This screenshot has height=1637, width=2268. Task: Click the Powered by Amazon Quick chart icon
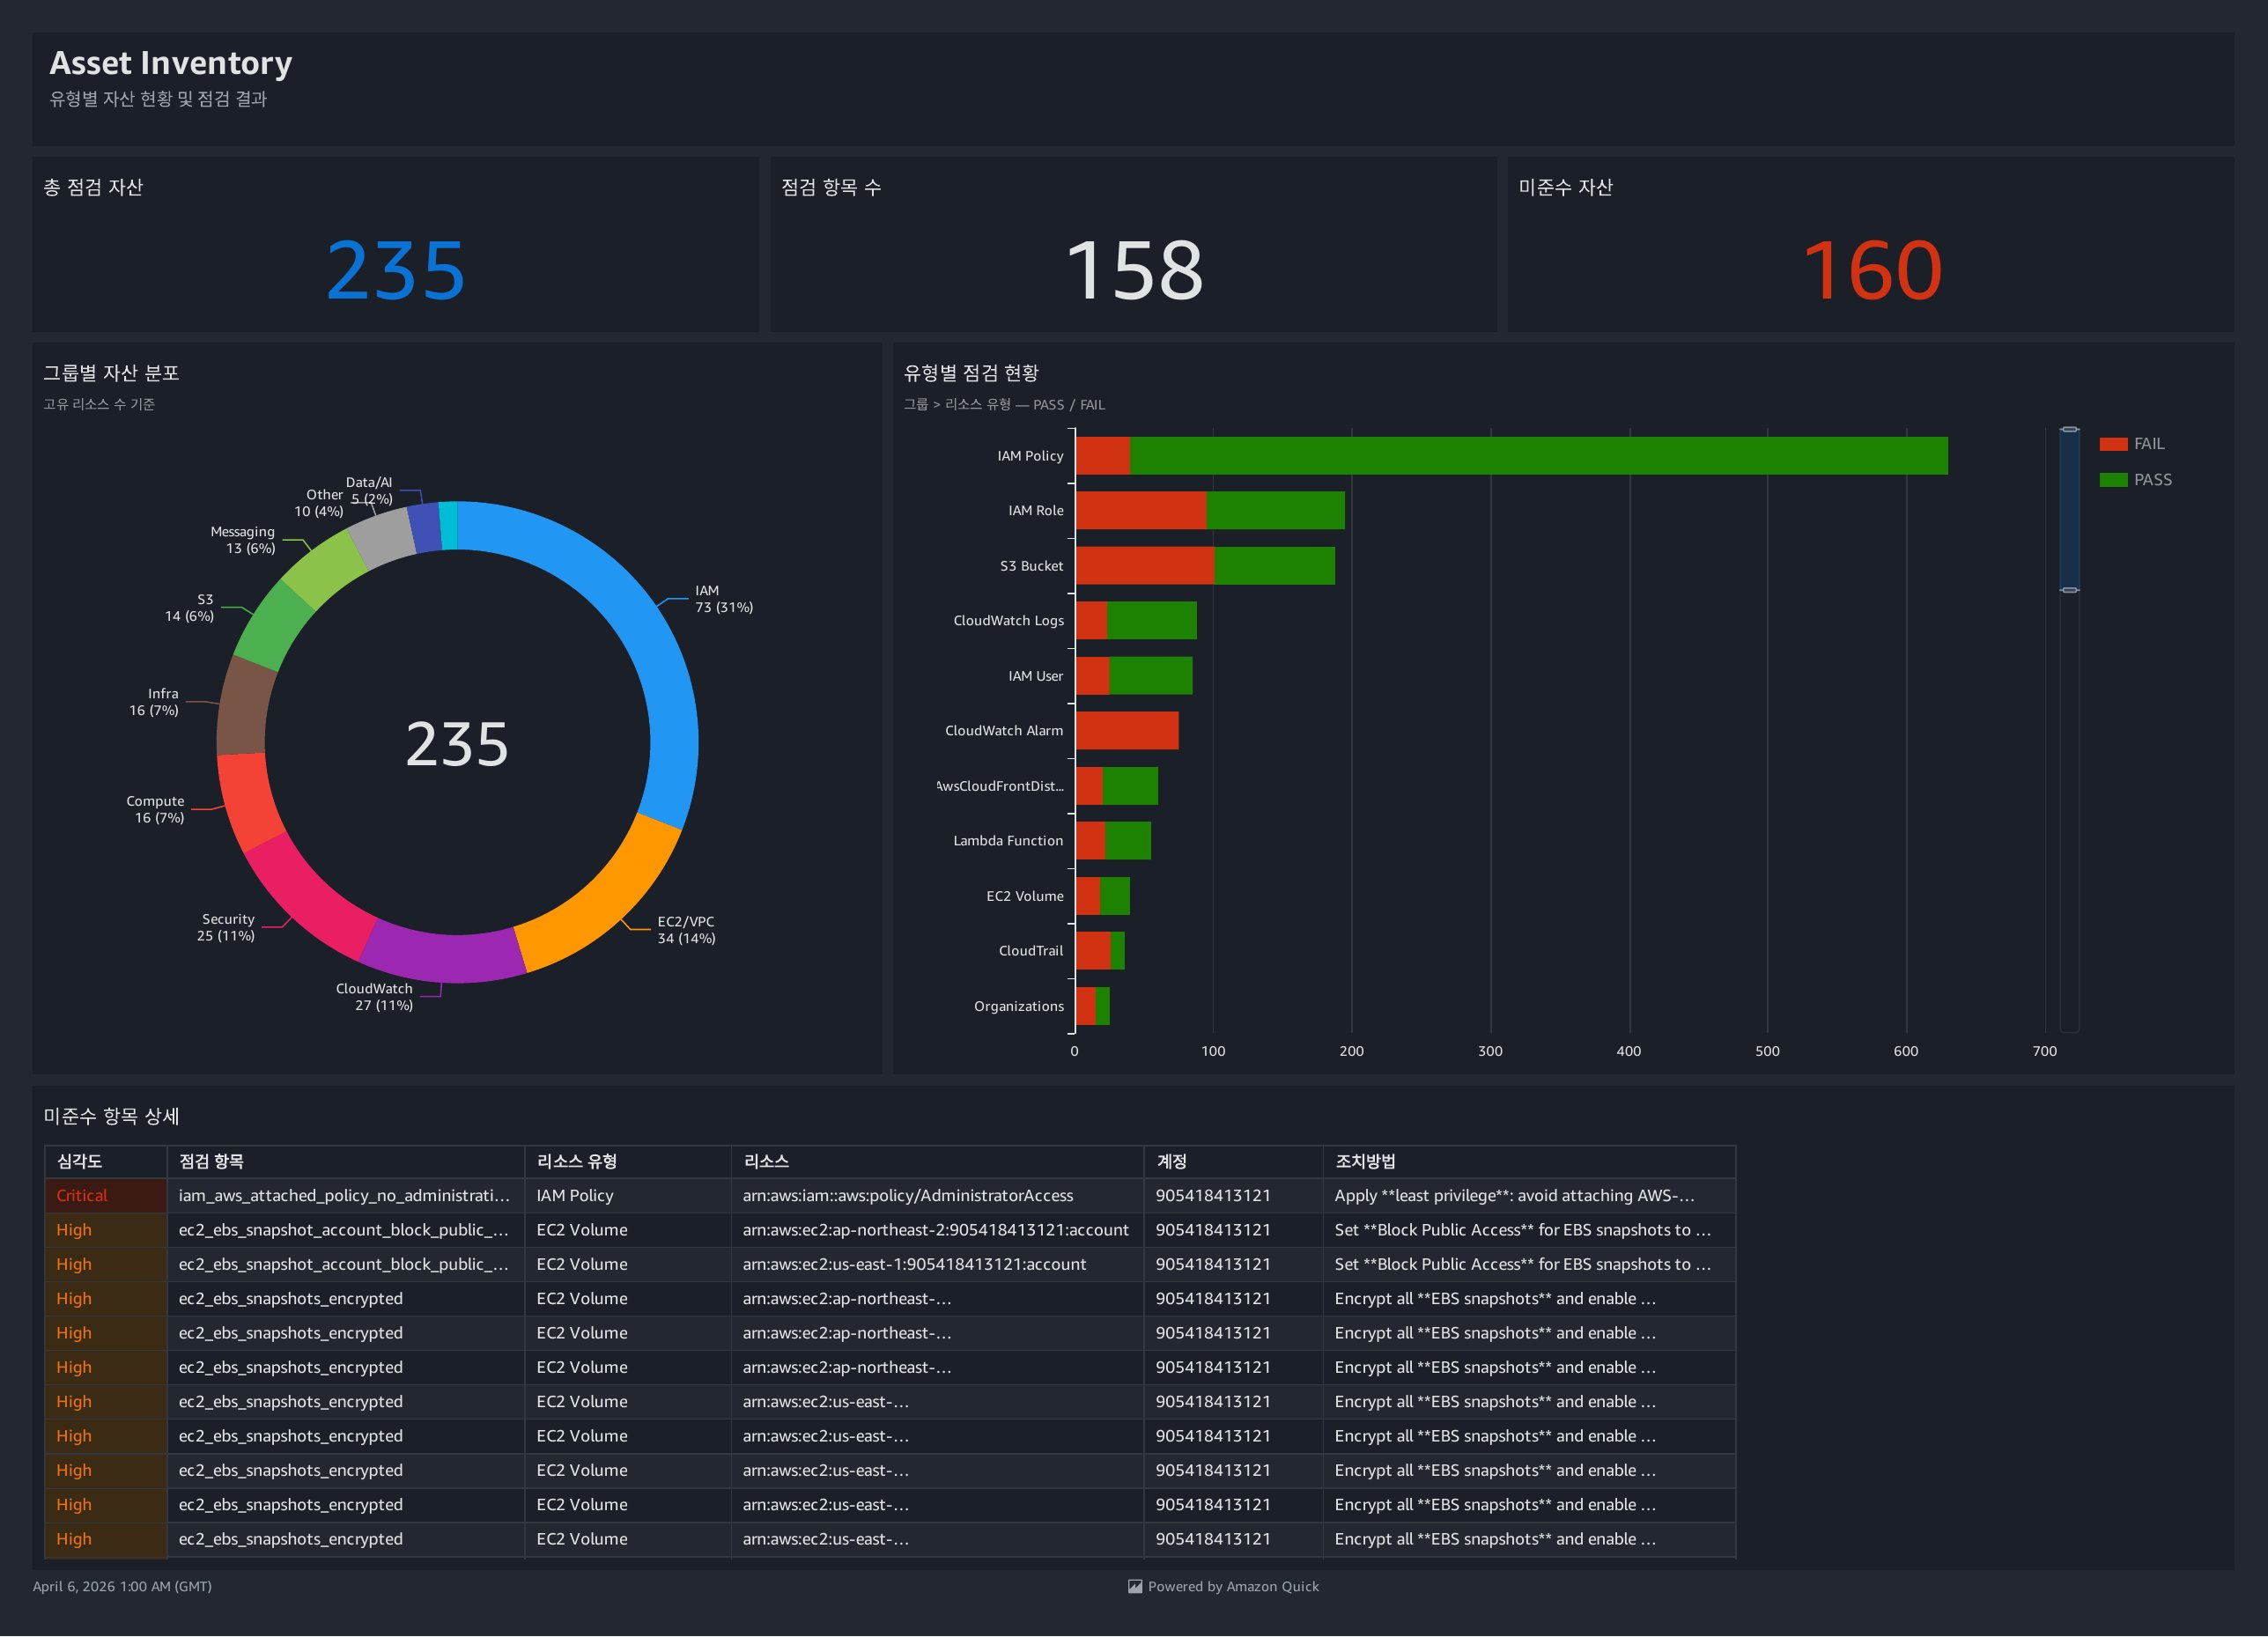[1135, 1586]
